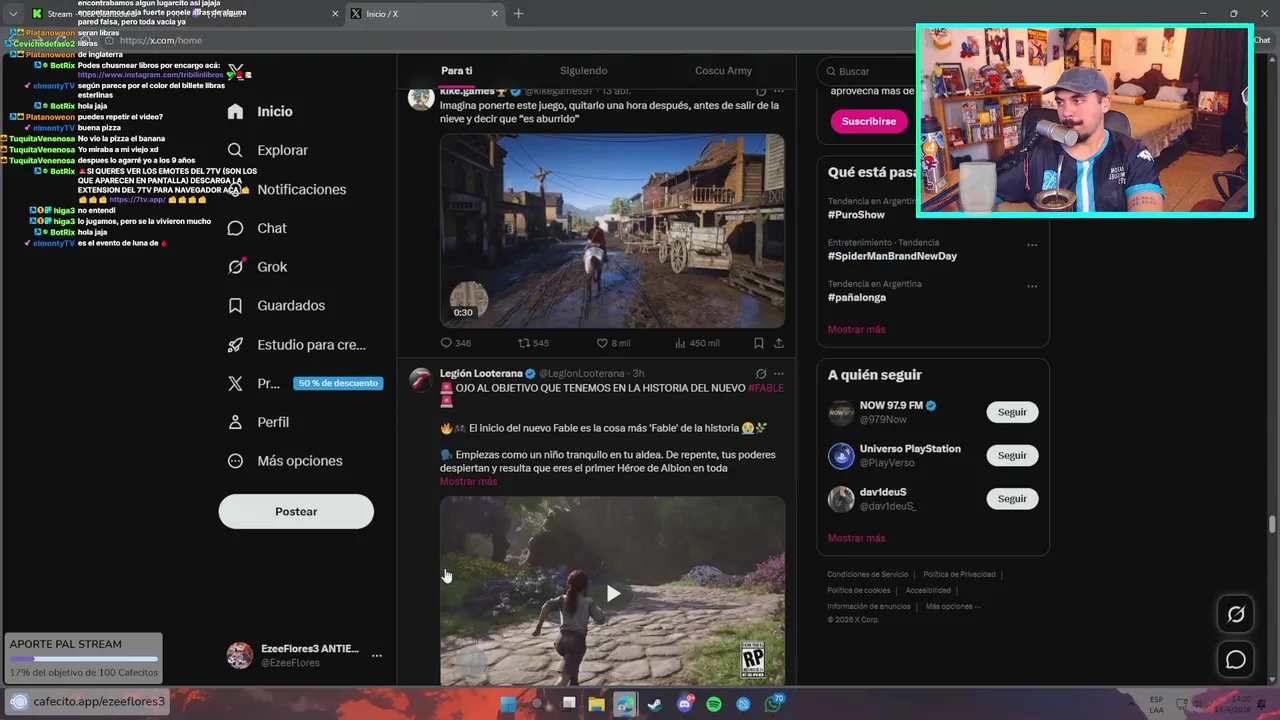The image size is (1280, 720).
Task: Play the Fable video
Action: tap(613, 593)
